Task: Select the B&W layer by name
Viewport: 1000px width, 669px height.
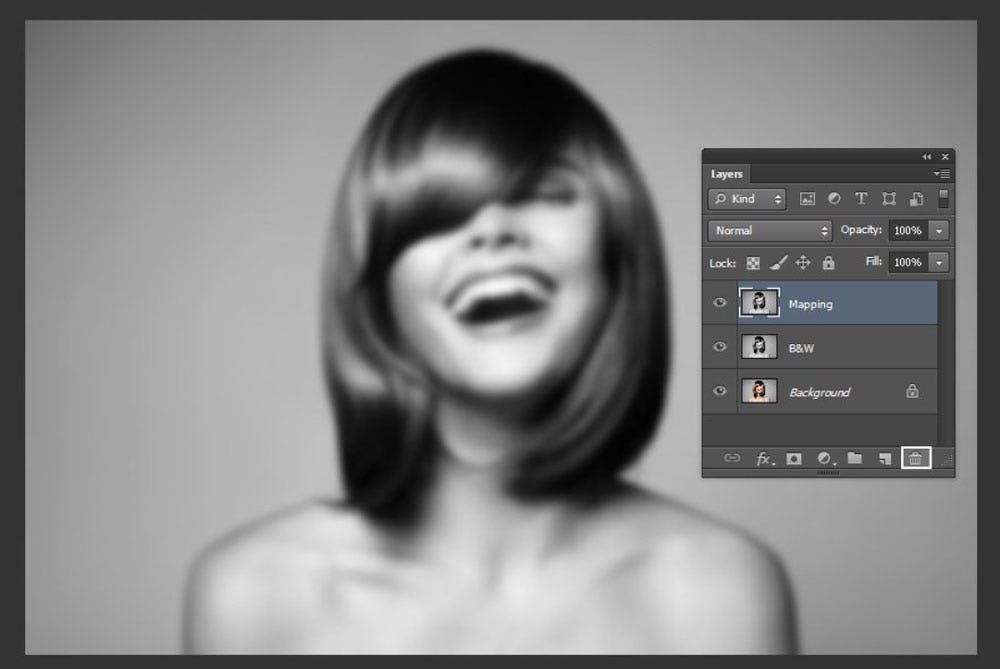Action: click(x=802, y=348)
